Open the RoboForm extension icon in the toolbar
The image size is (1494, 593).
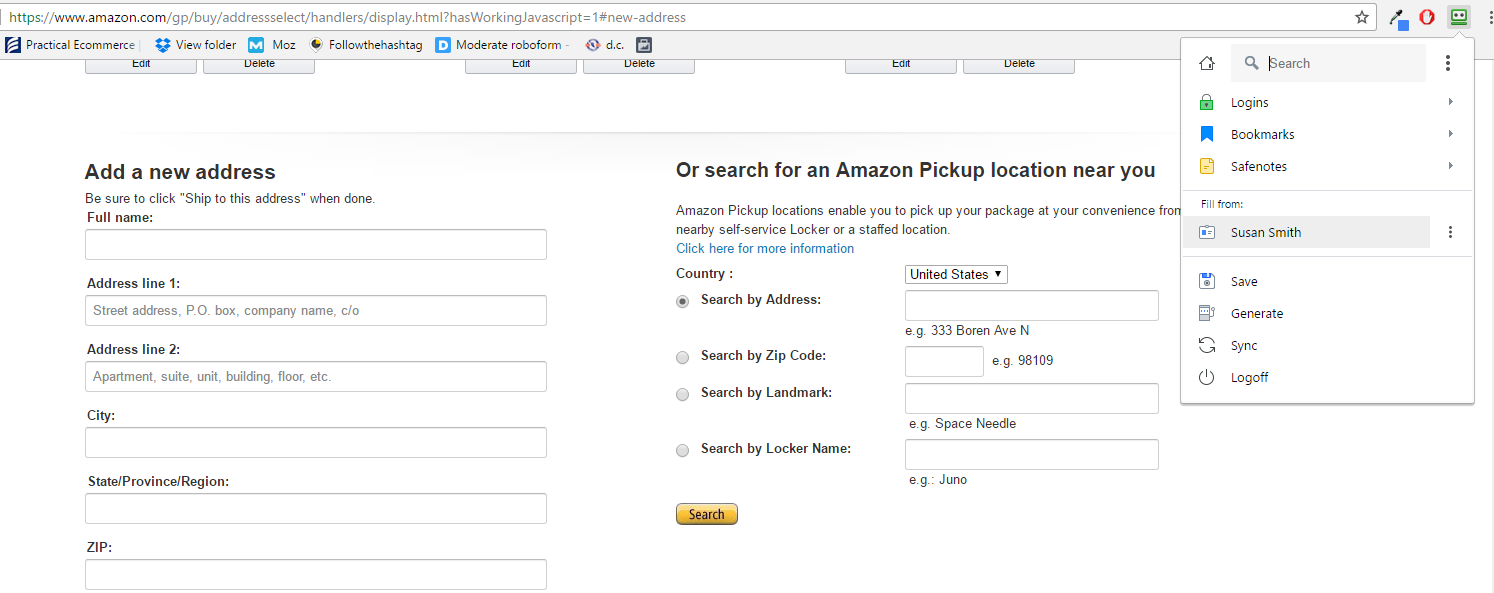tap(1458, 17)
